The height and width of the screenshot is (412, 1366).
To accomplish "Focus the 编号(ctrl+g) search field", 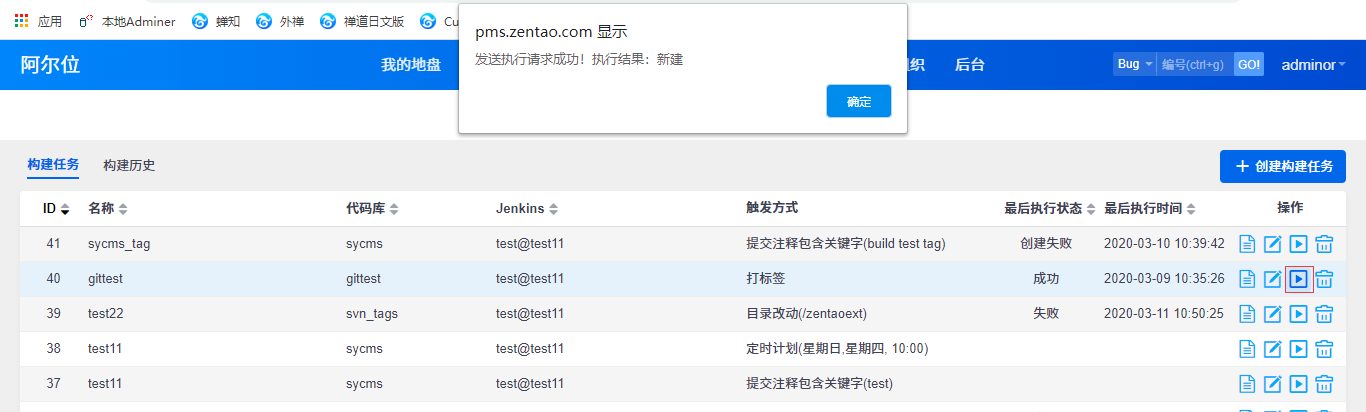I will 1195,64.
